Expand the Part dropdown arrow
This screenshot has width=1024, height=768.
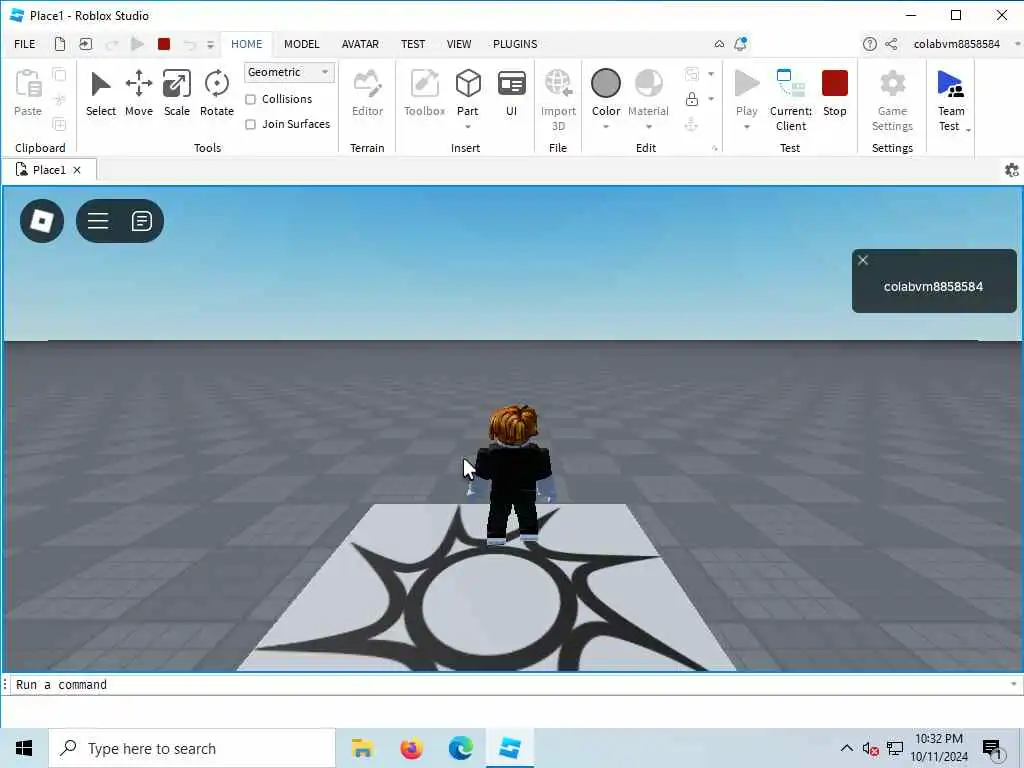click(468, 127)
